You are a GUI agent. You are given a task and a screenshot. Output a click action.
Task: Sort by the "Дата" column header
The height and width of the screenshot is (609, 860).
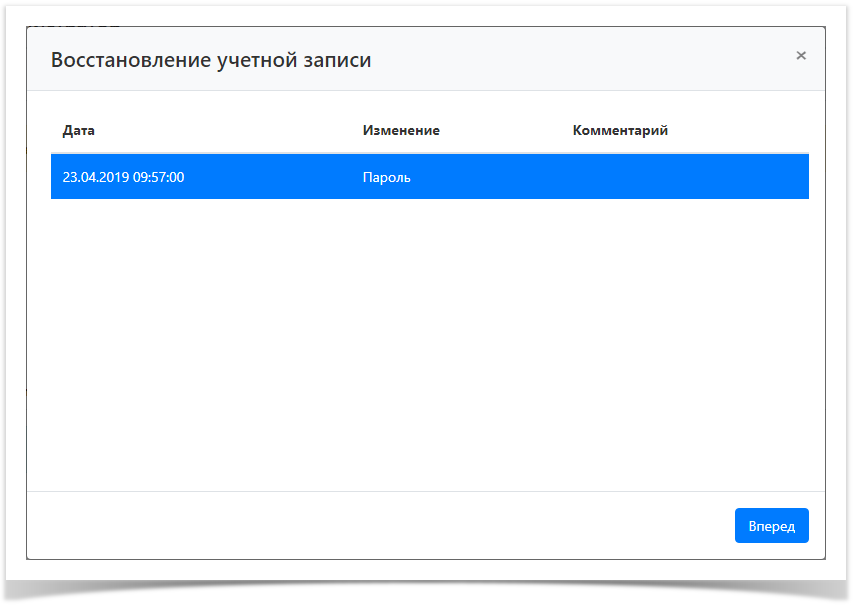[79, 131]
